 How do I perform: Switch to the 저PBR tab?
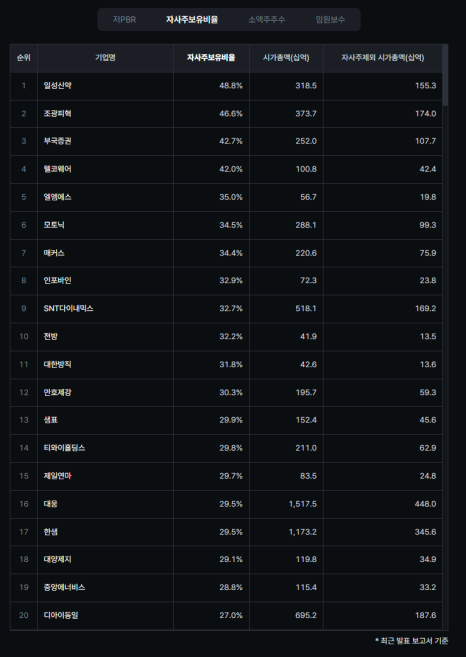[124, 20]
